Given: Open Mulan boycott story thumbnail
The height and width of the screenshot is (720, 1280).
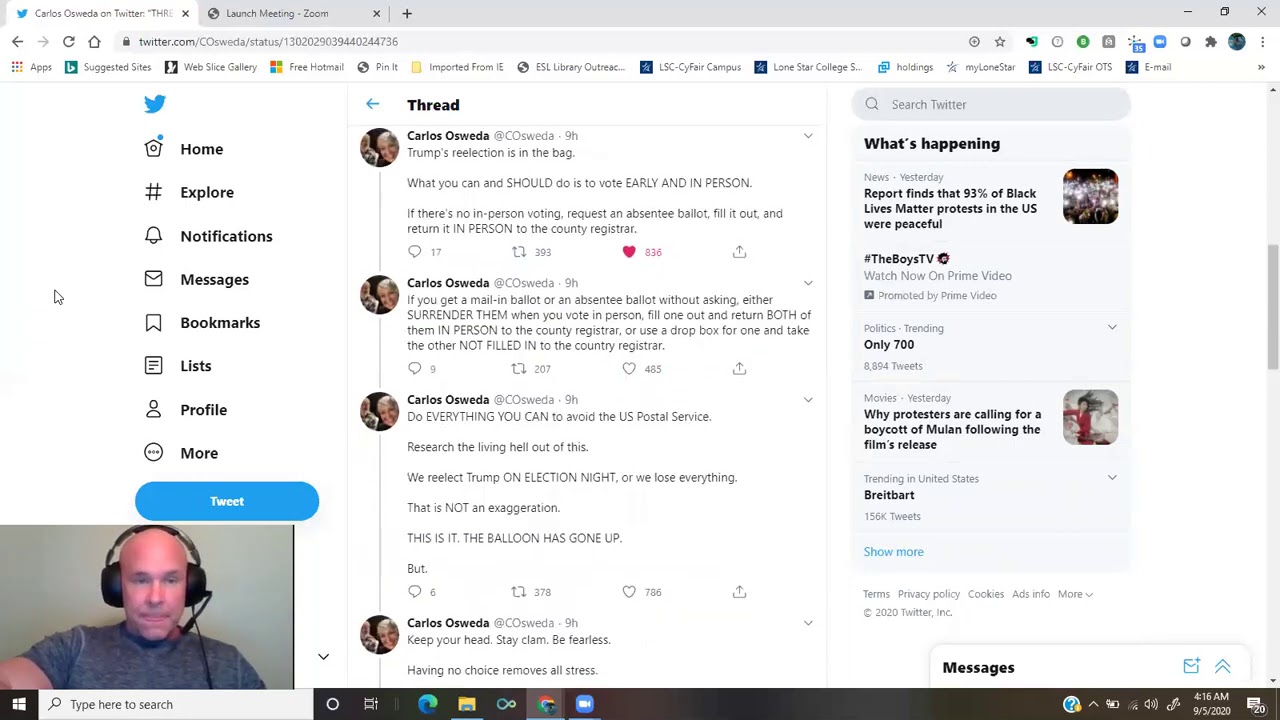Looking at the screenshot, I should click(x=1090, y=417).
